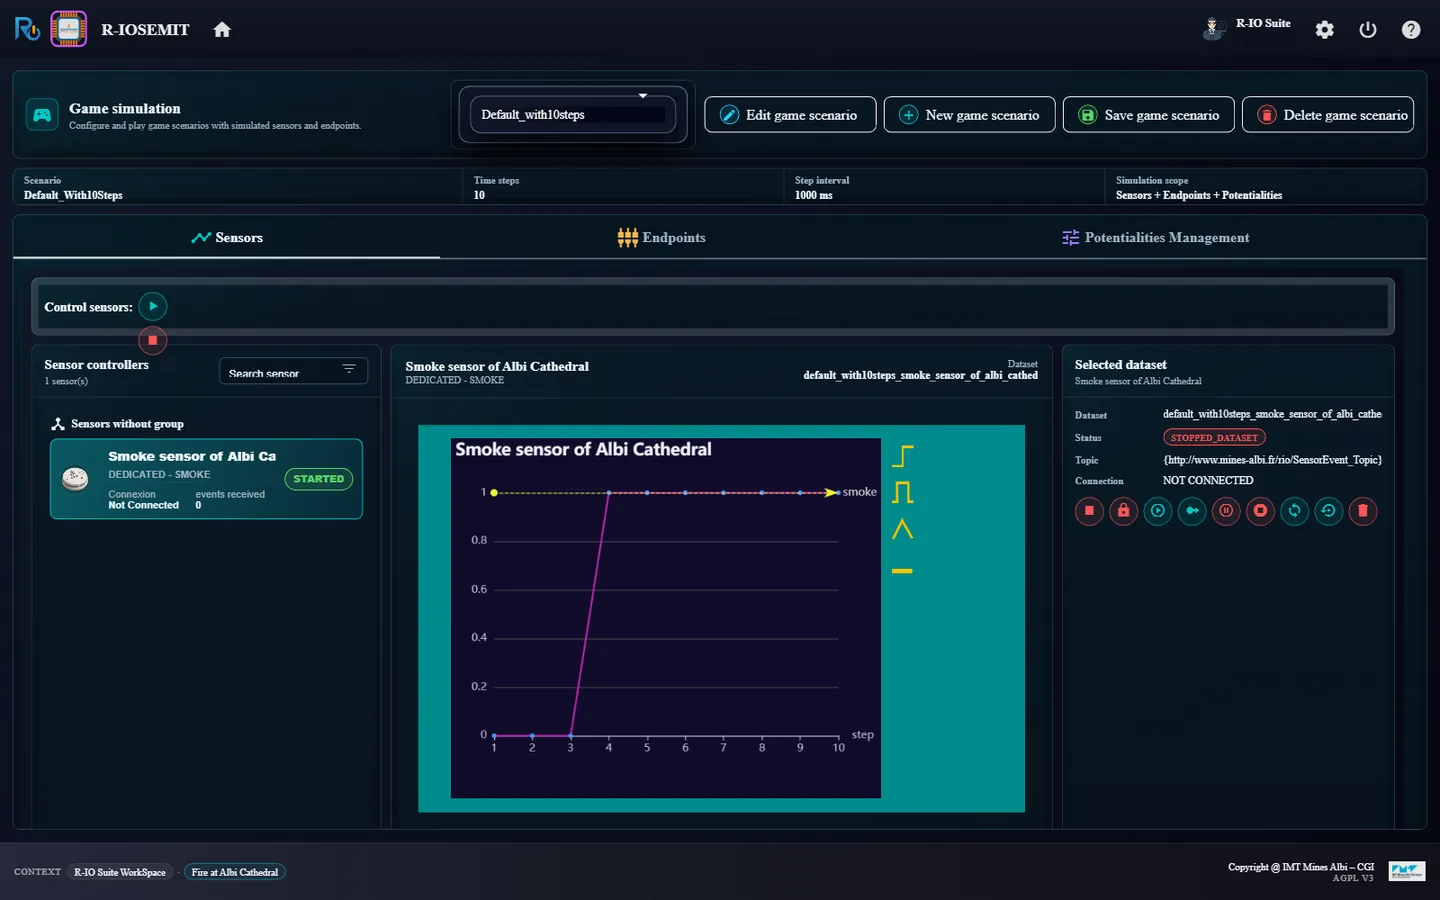
Task: Click New game scenario
Action: click(969, 115)
